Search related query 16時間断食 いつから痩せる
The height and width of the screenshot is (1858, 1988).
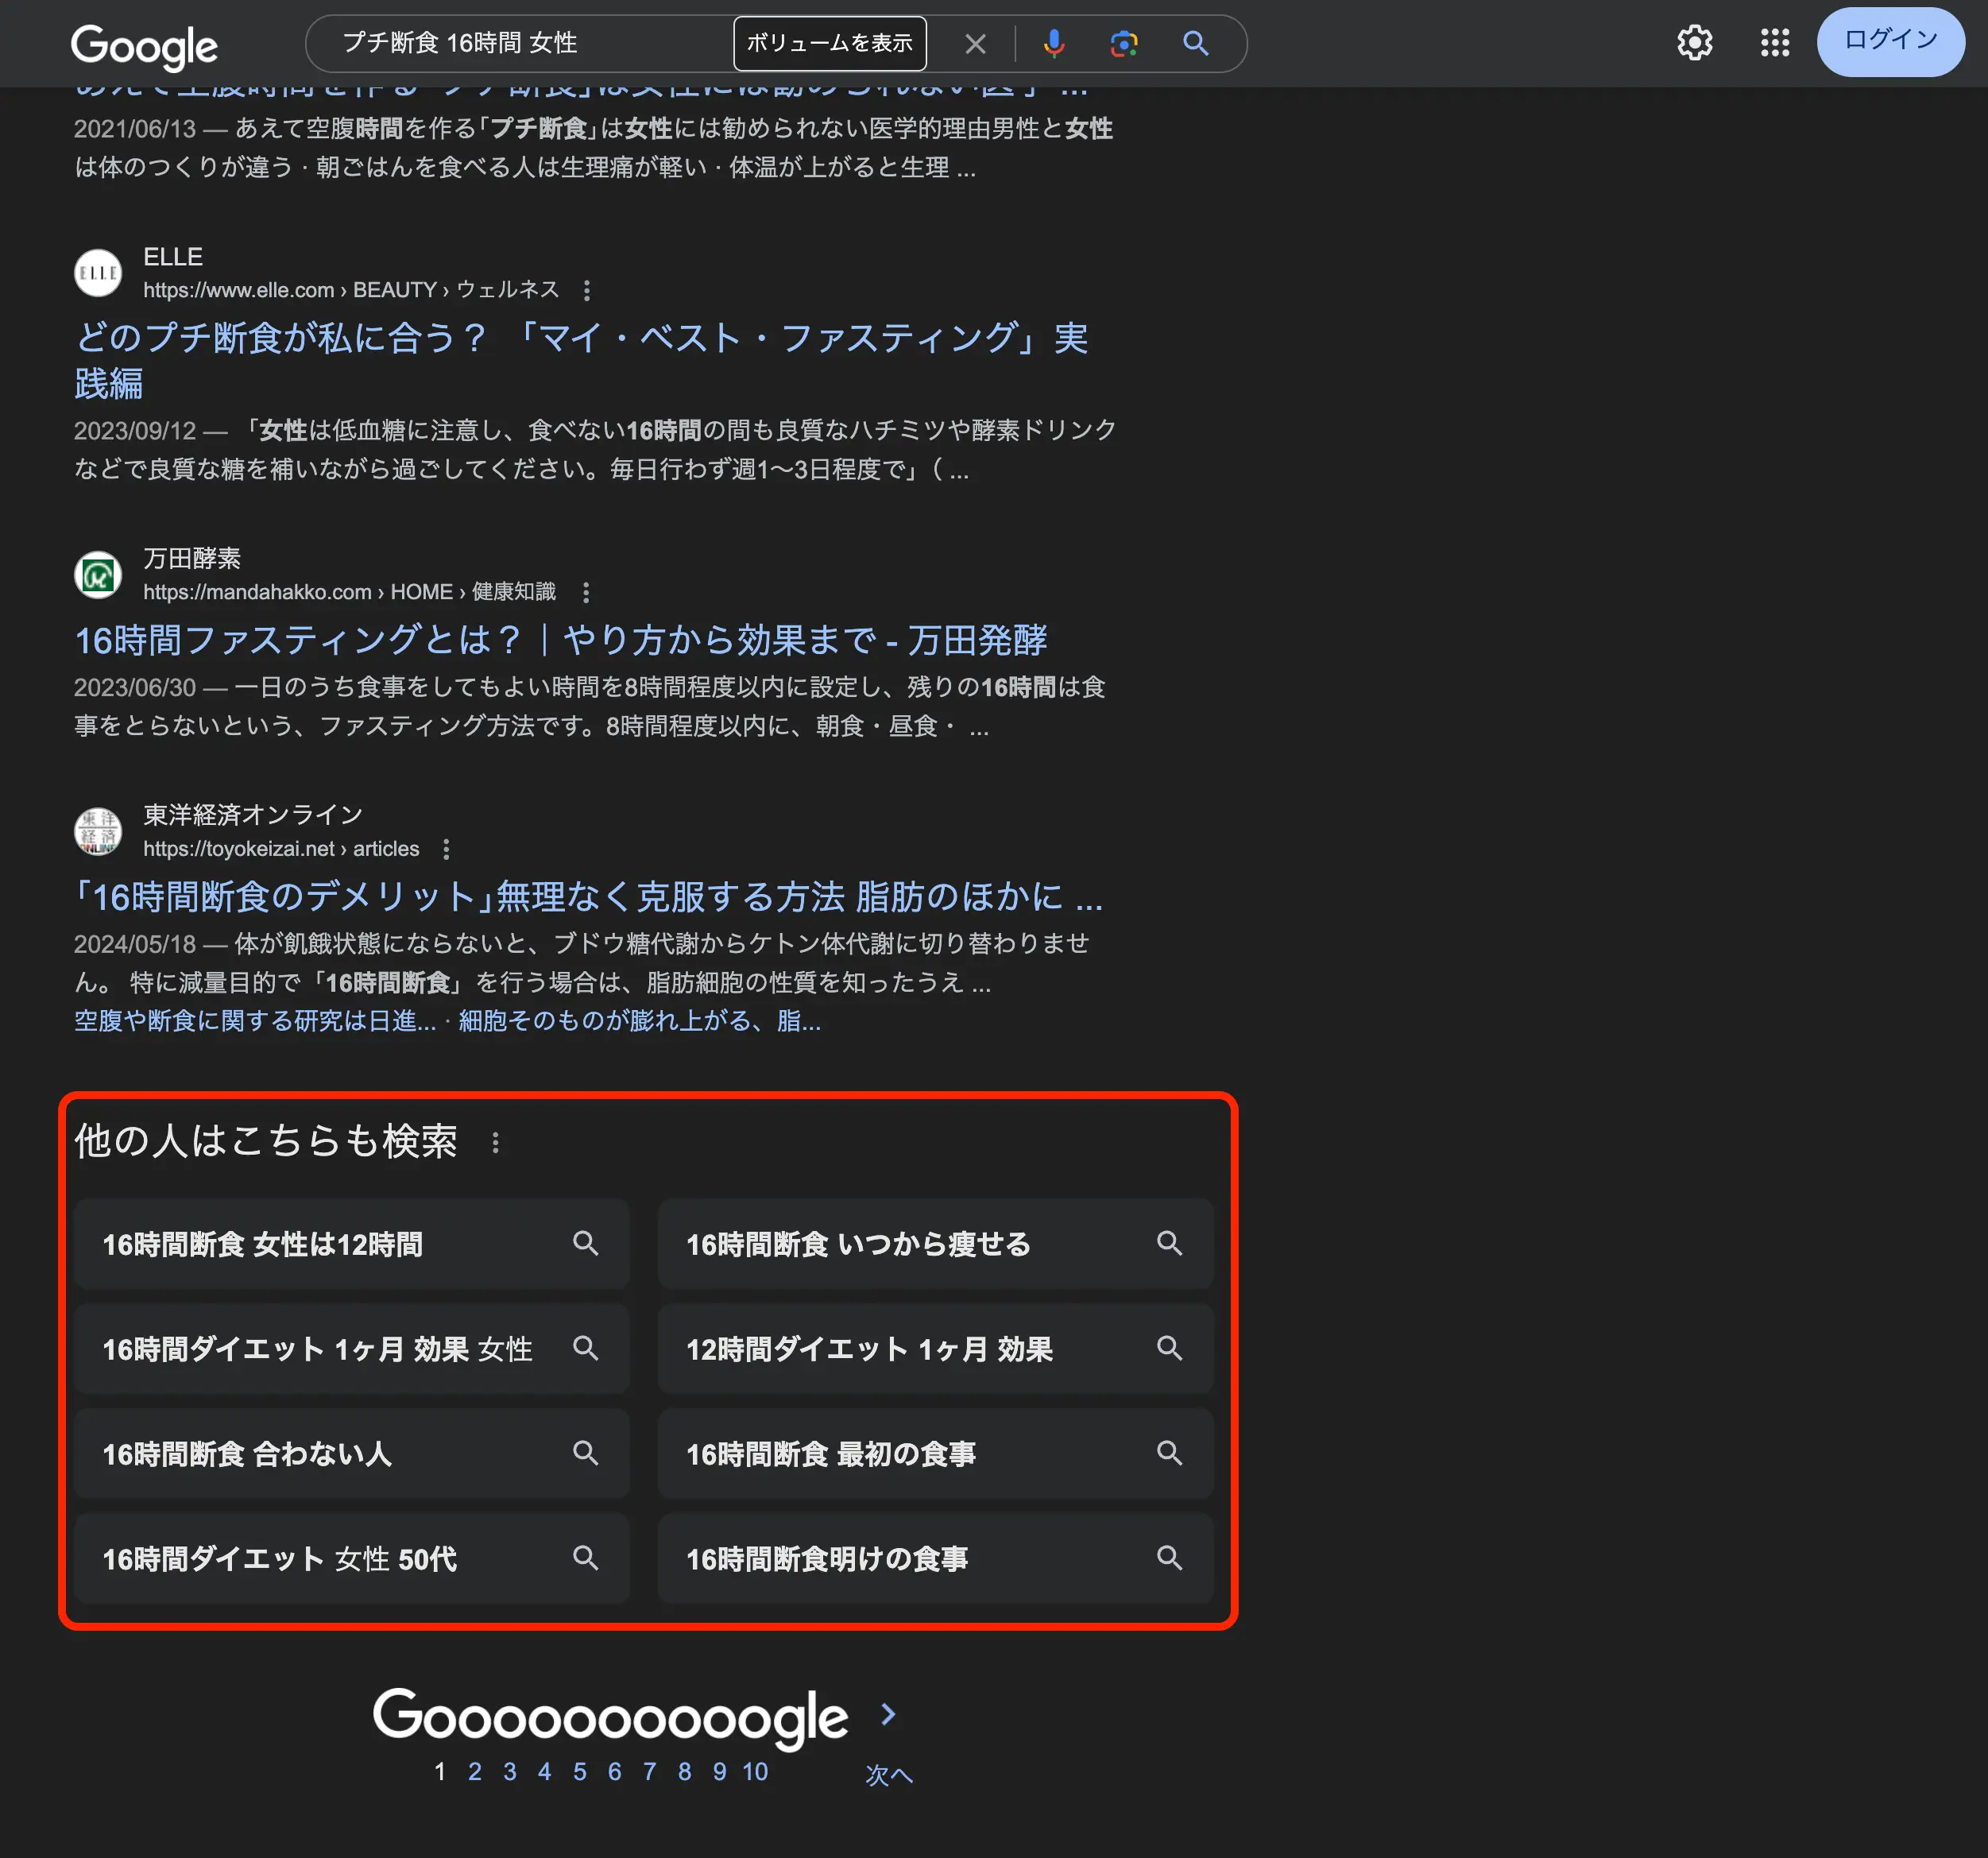[x=935, y=1245]
